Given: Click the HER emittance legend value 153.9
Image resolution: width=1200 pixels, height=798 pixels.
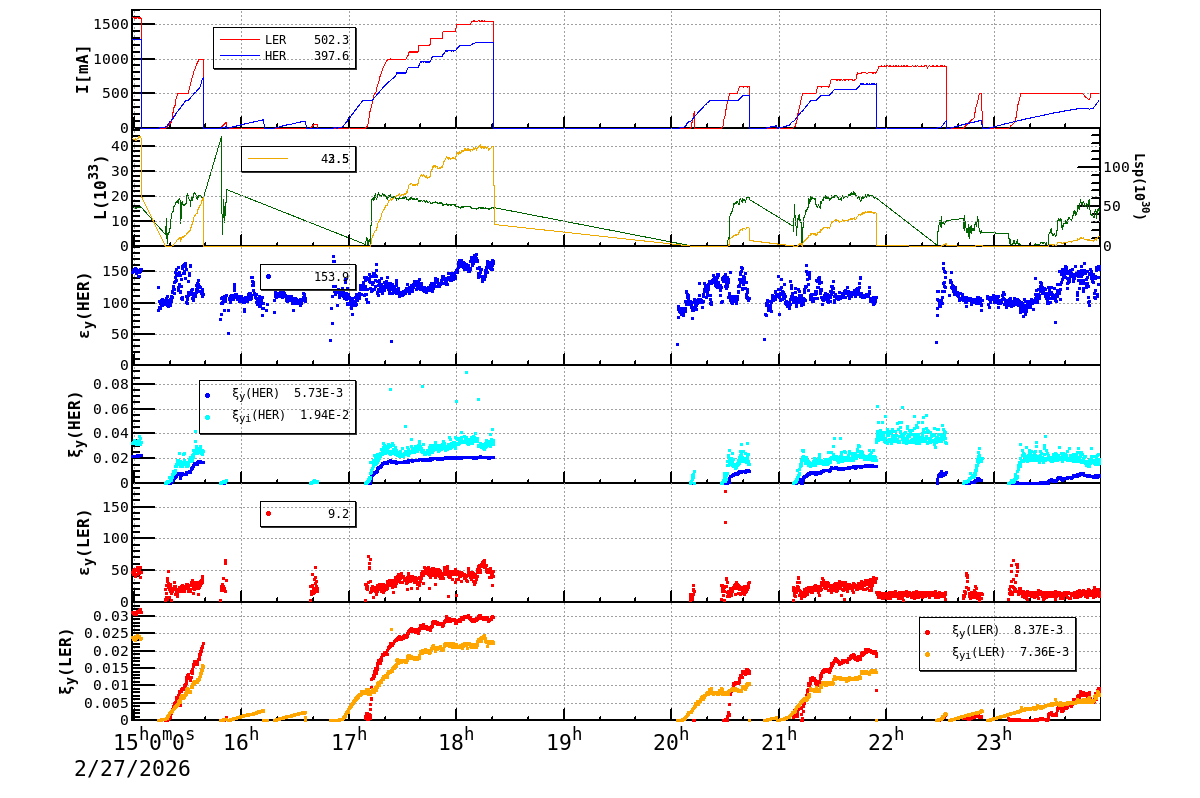Looking at the screenshot, I should (x=331, y=276).
